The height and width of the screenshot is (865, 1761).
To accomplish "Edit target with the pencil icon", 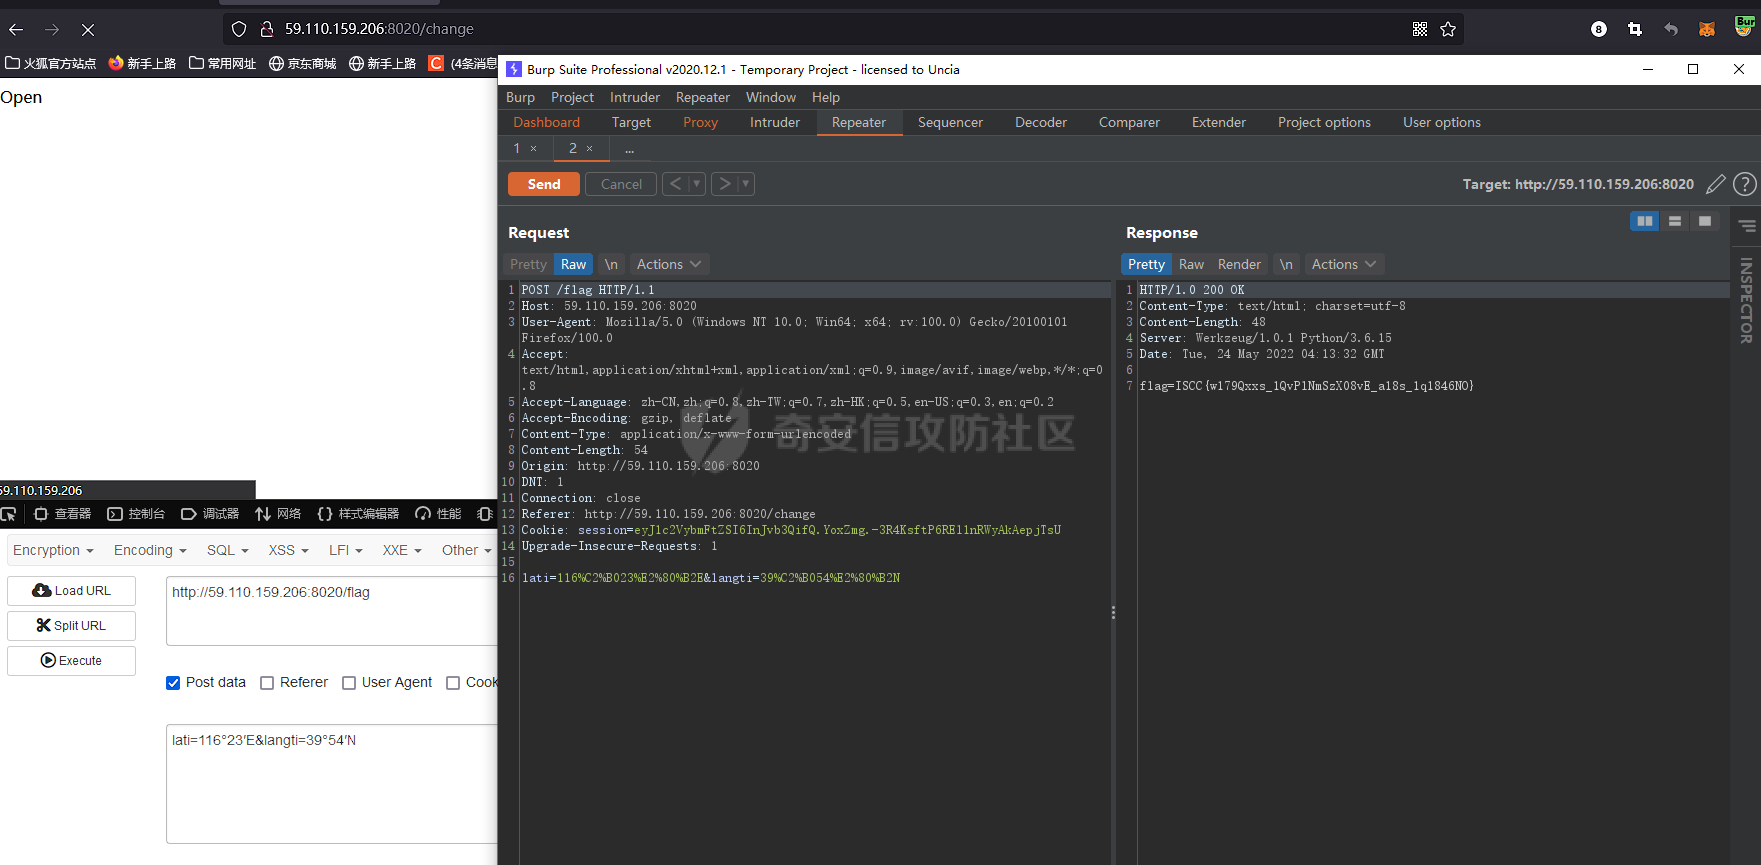I will pos(1716,184).
